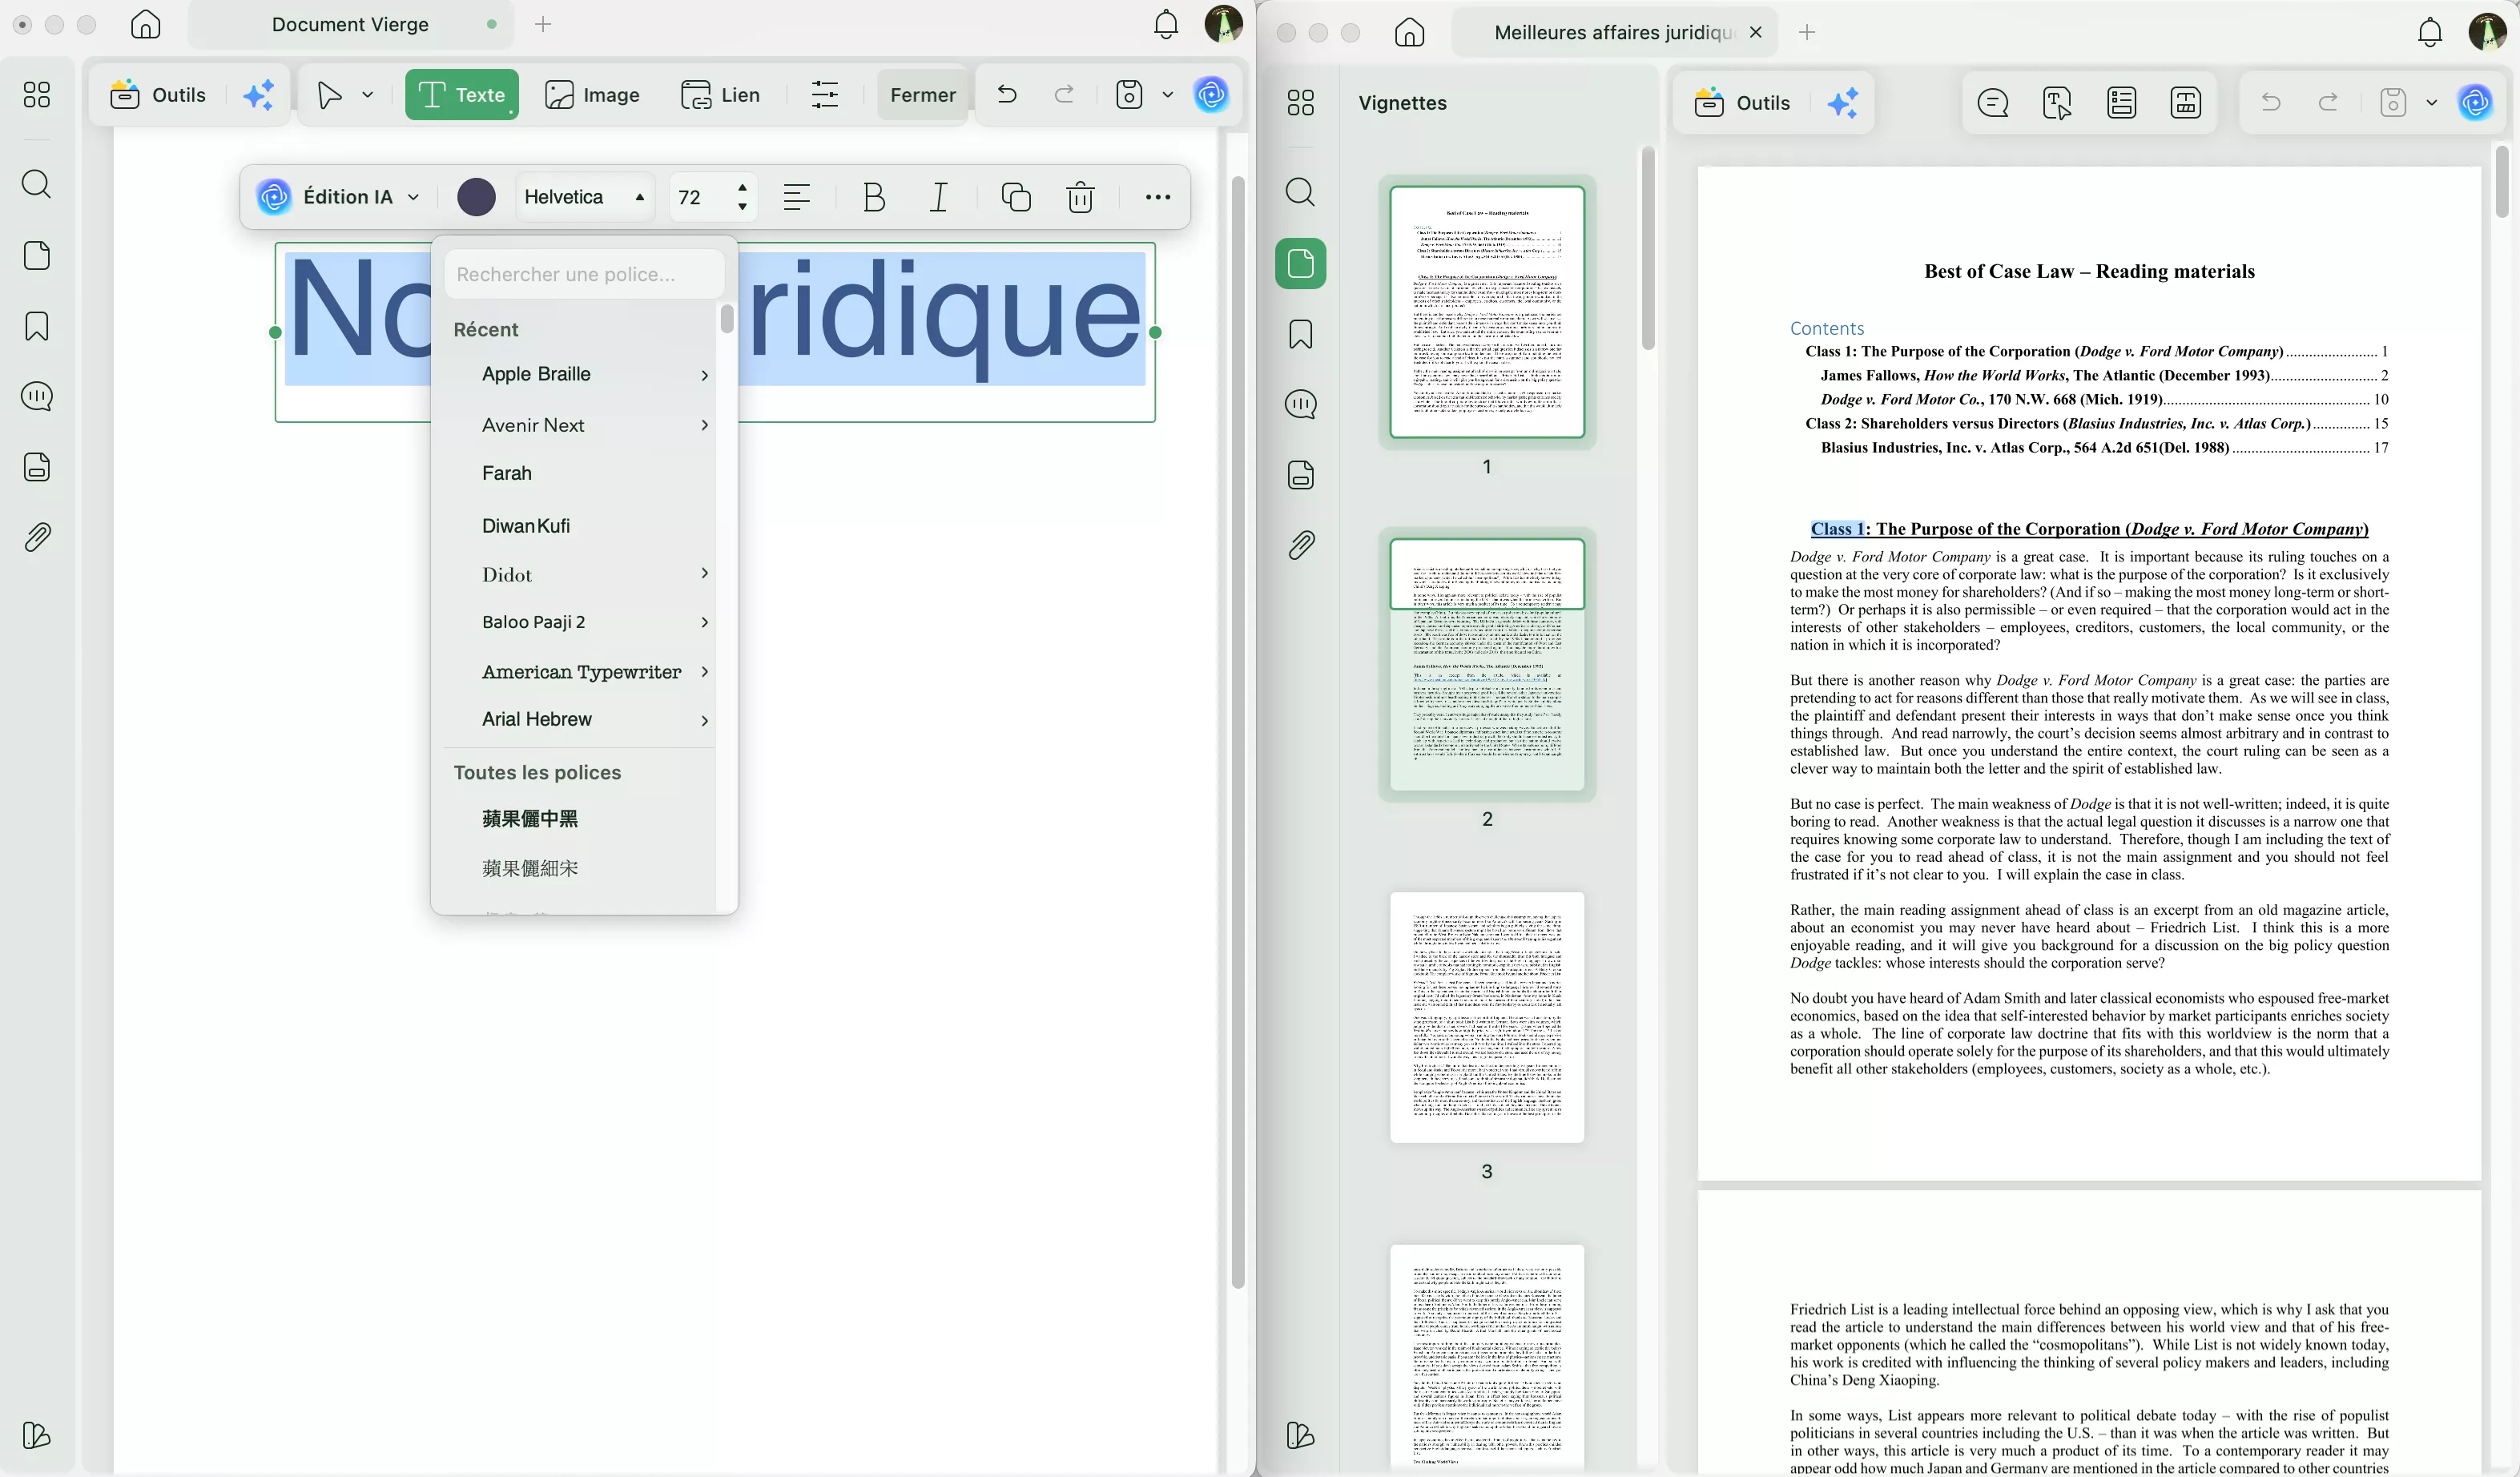Activate the AI sparkles assistant in the PDF toolbar
This screenshot has width=2520, height=1477.
click(1843, 102)
